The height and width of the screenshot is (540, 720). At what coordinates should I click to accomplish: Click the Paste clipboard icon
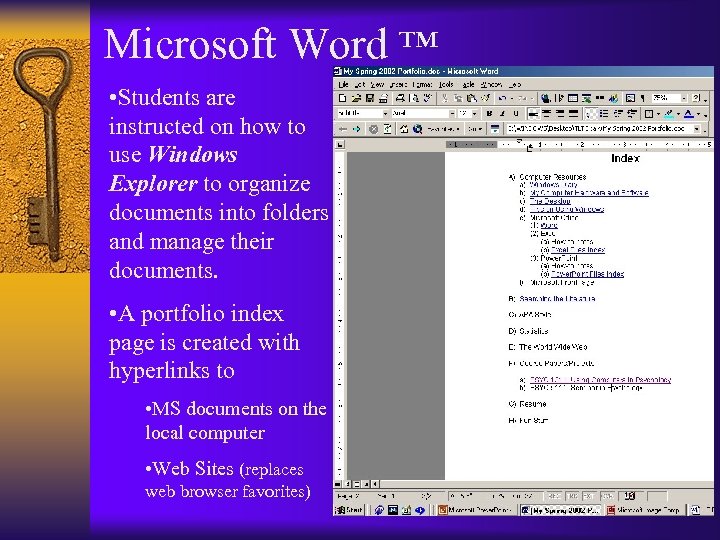pyautogui.click(x=472, y=98)
